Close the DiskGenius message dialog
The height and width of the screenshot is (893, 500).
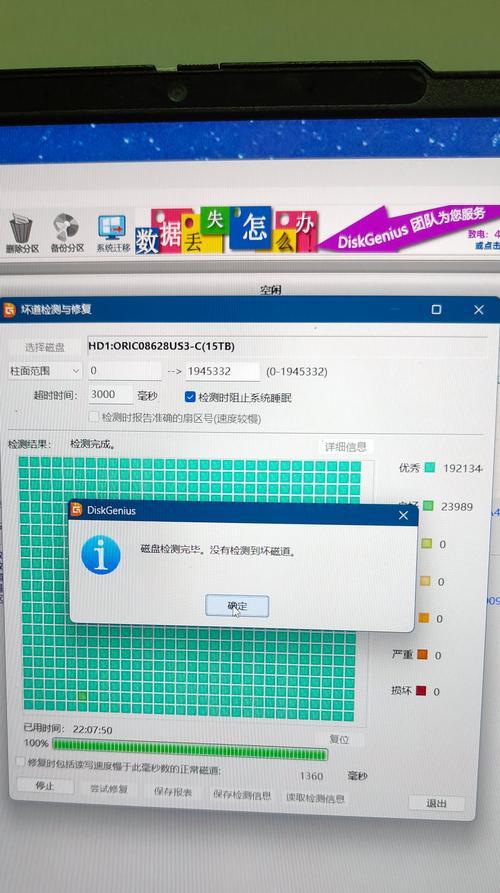(403, 515)
